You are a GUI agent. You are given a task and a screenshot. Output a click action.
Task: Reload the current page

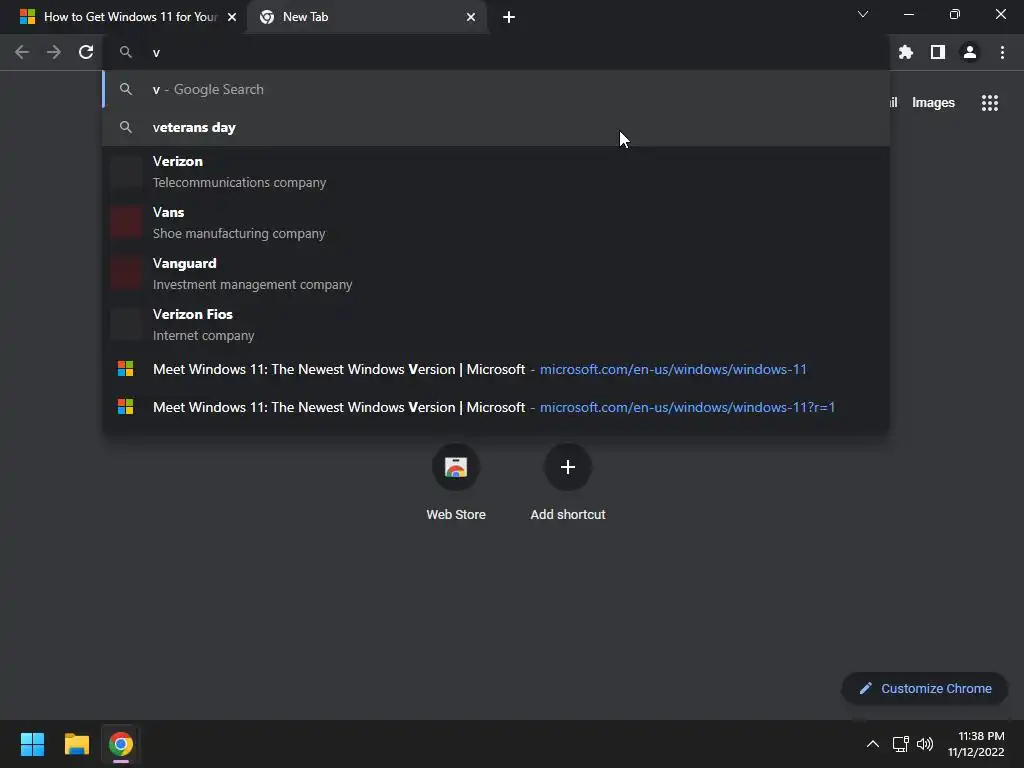tap(86, 52)
